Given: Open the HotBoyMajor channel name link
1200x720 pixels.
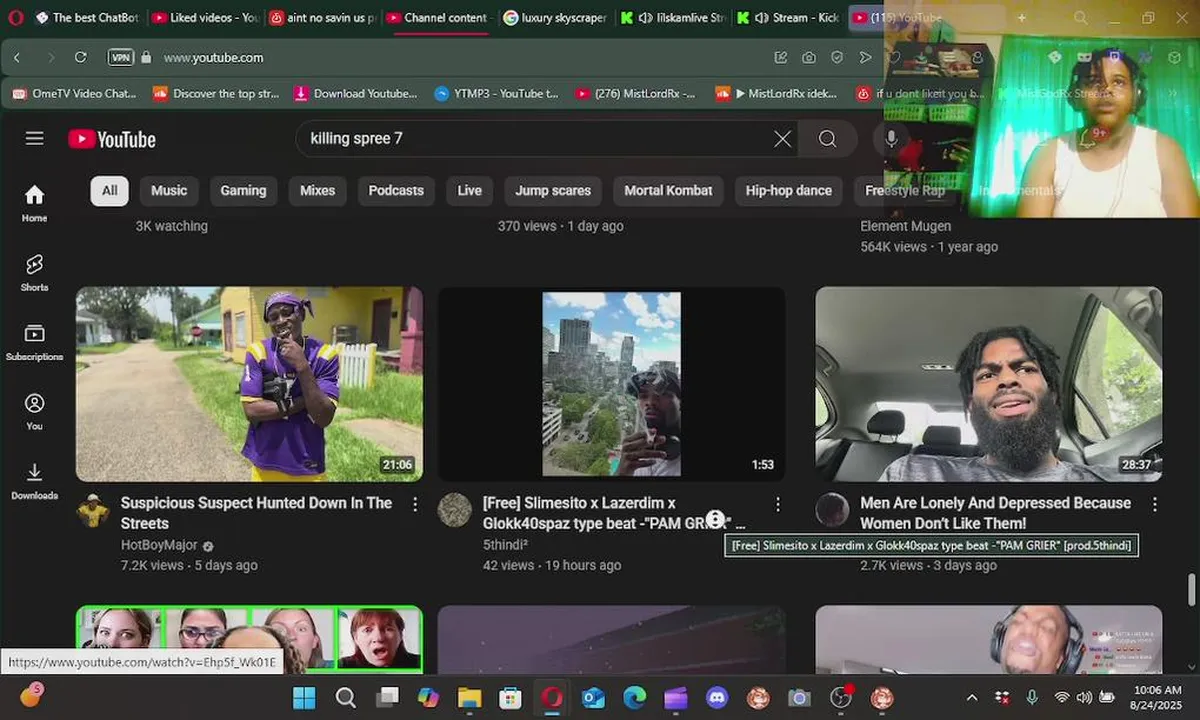Looking at the screenshot, I should [x=159, y=546].
